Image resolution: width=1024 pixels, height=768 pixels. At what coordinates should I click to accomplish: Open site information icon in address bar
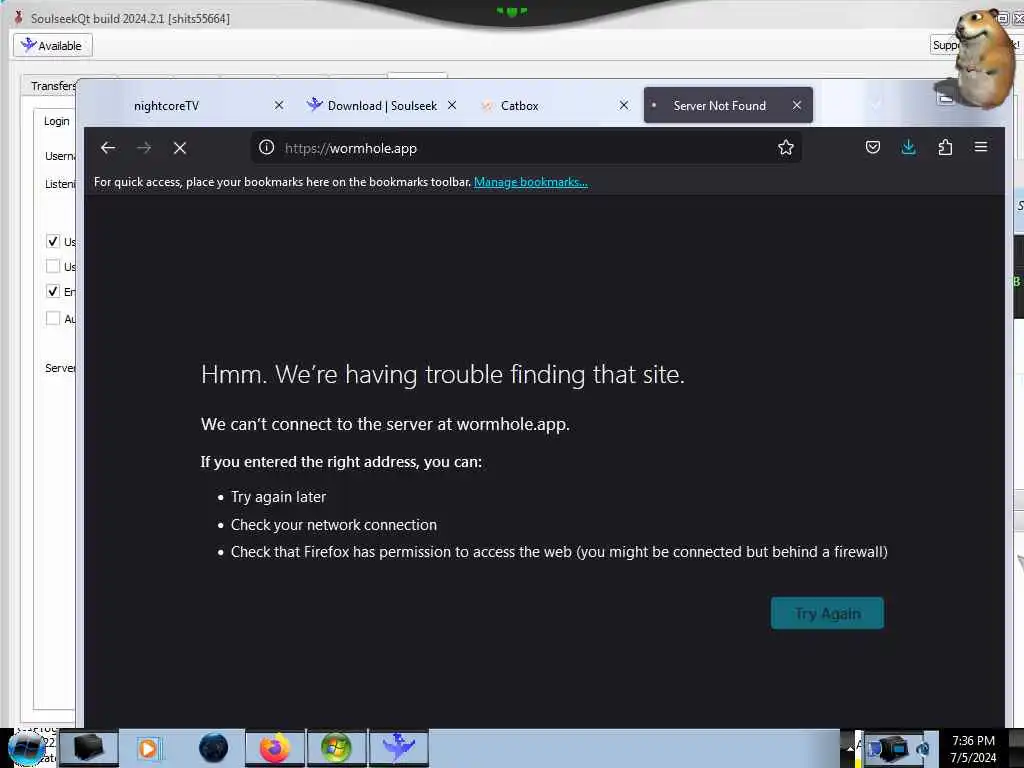(266, 148)
